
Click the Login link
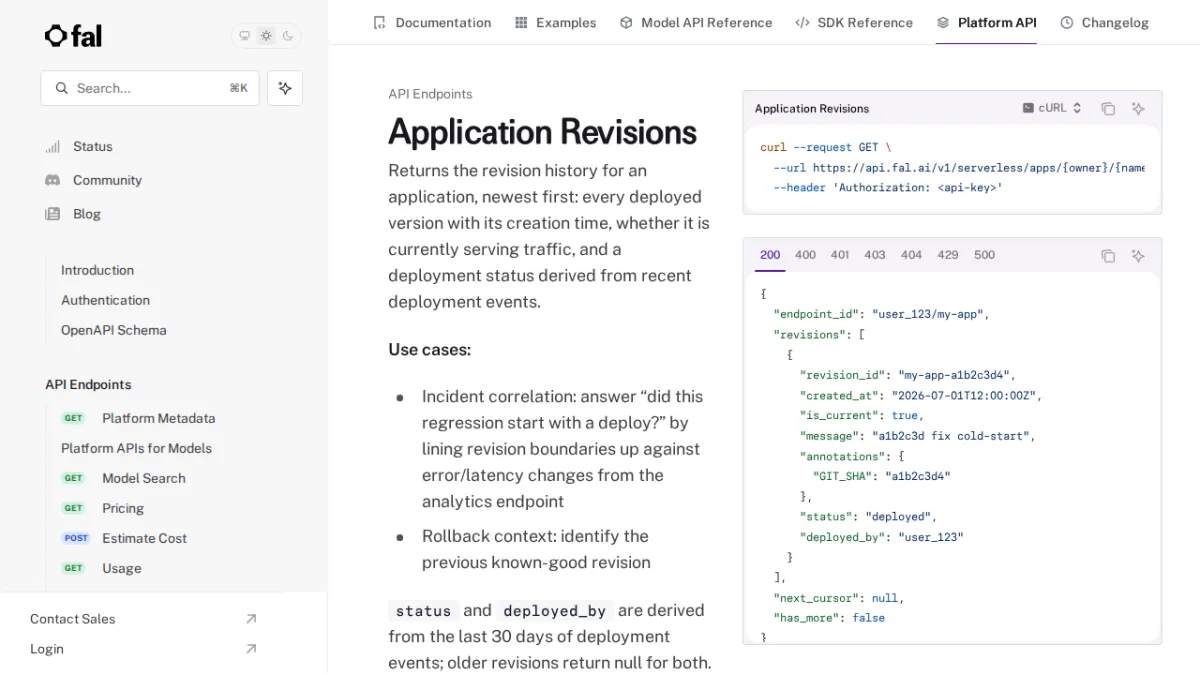(47, 649)
